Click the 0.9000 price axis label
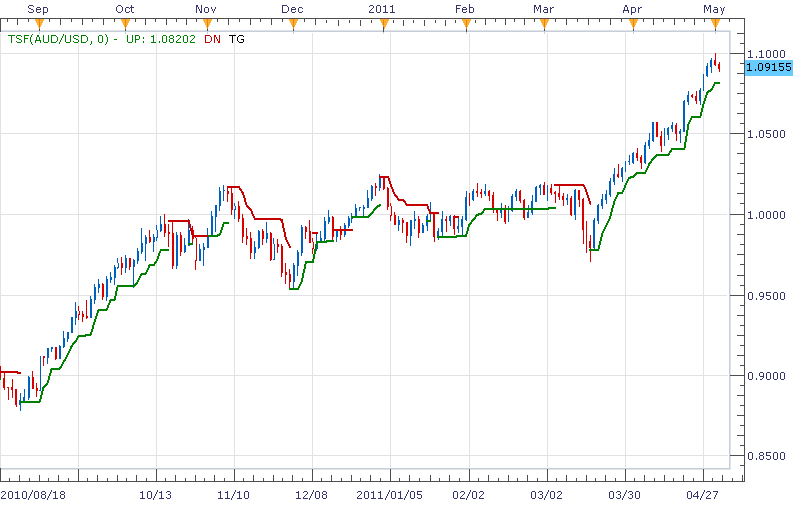The width and height of the screenshot is (801, 506). click(766, 376)
